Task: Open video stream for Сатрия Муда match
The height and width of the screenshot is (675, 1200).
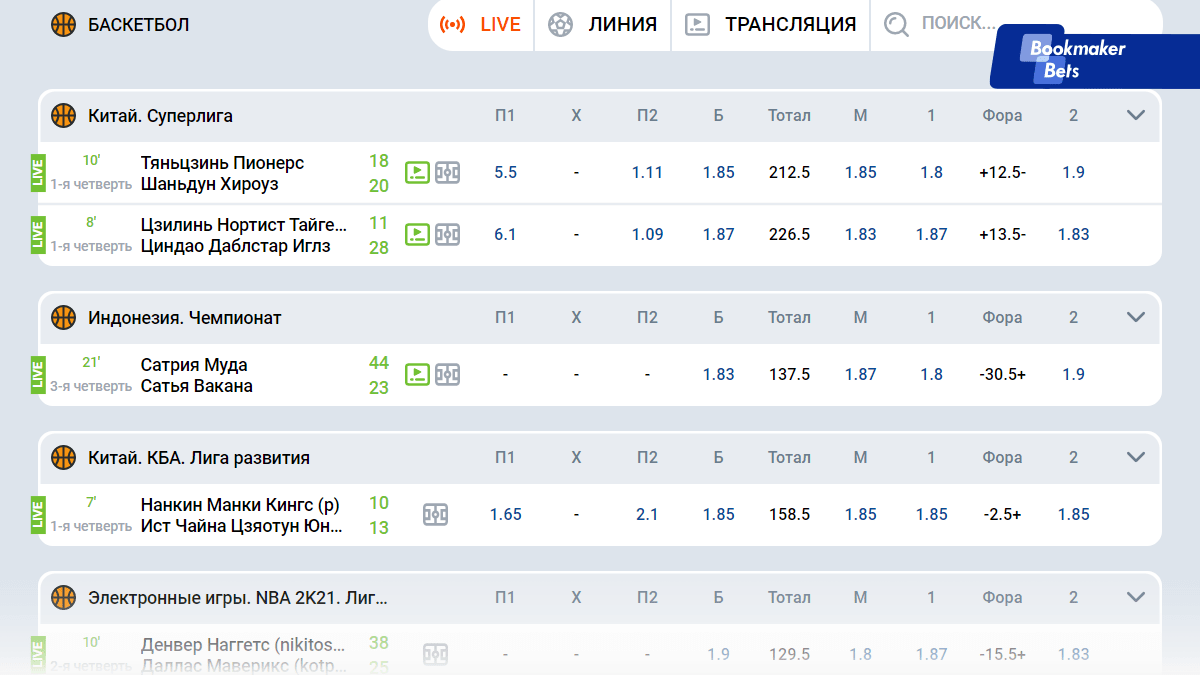Action: pyautogui.click(x=417, y=375)
